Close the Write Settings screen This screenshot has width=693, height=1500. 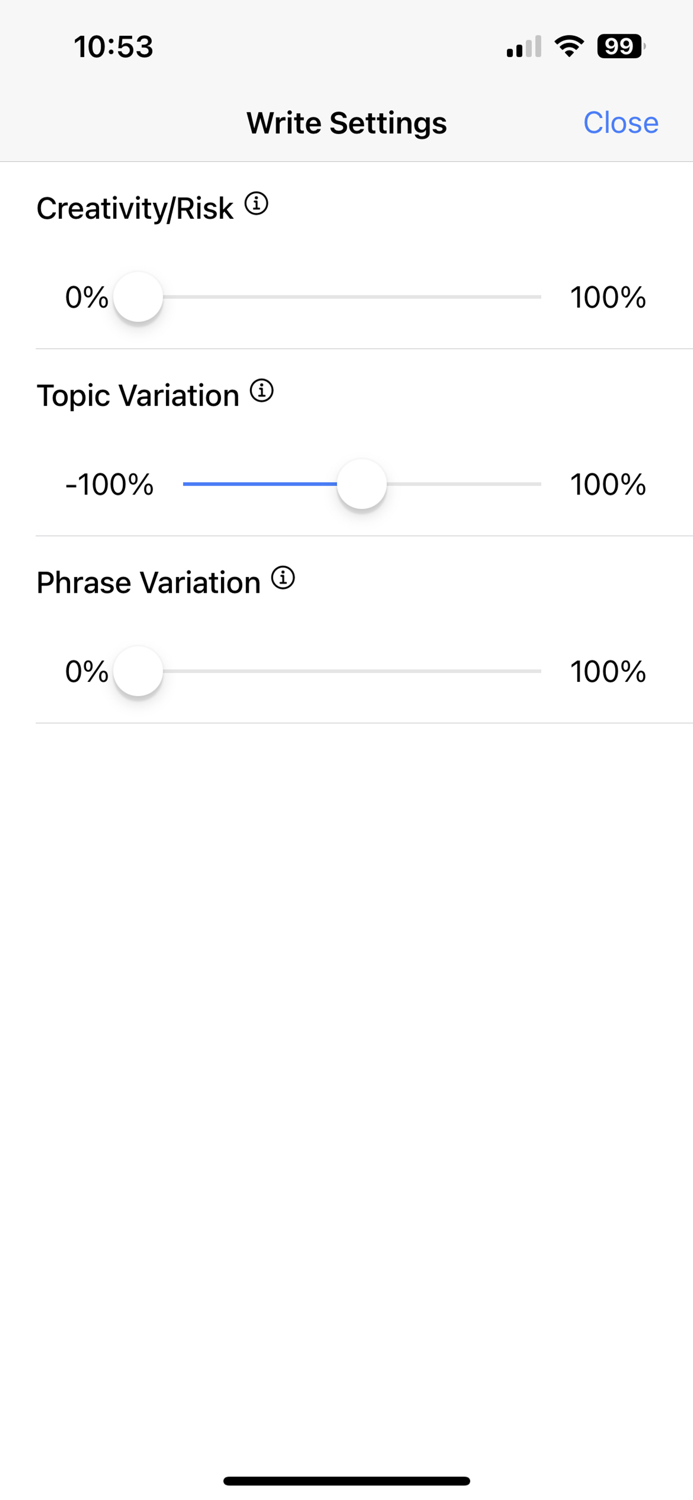(620, 122)
